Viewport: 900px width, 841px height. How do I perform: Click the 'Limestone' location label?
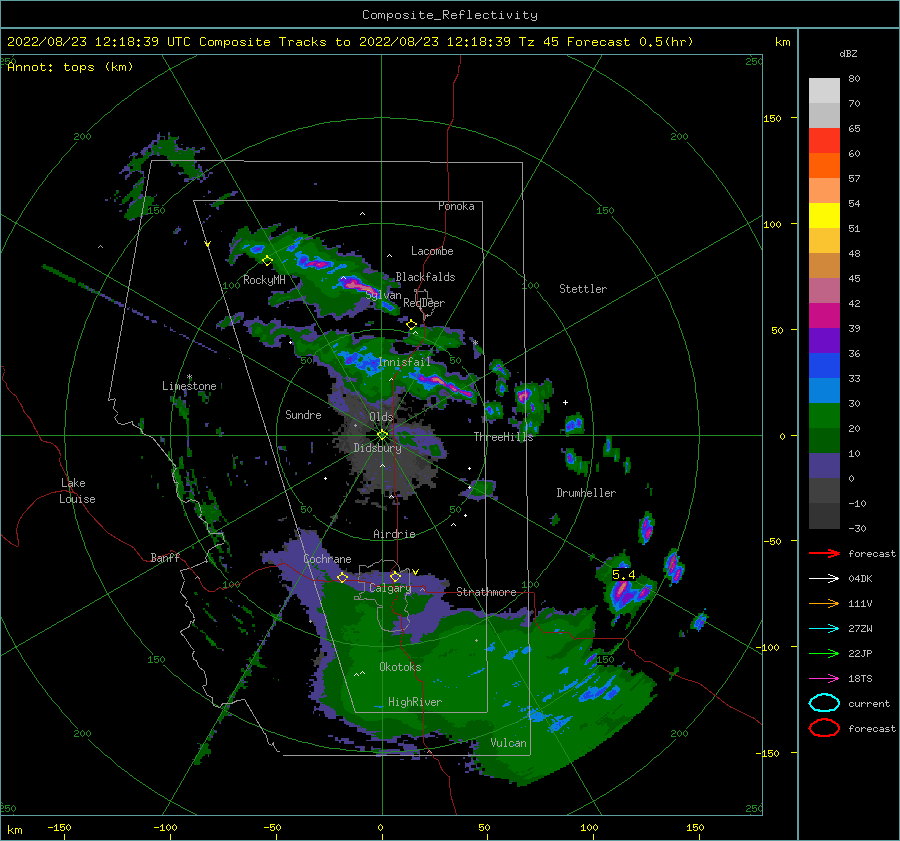coord(189,386)
